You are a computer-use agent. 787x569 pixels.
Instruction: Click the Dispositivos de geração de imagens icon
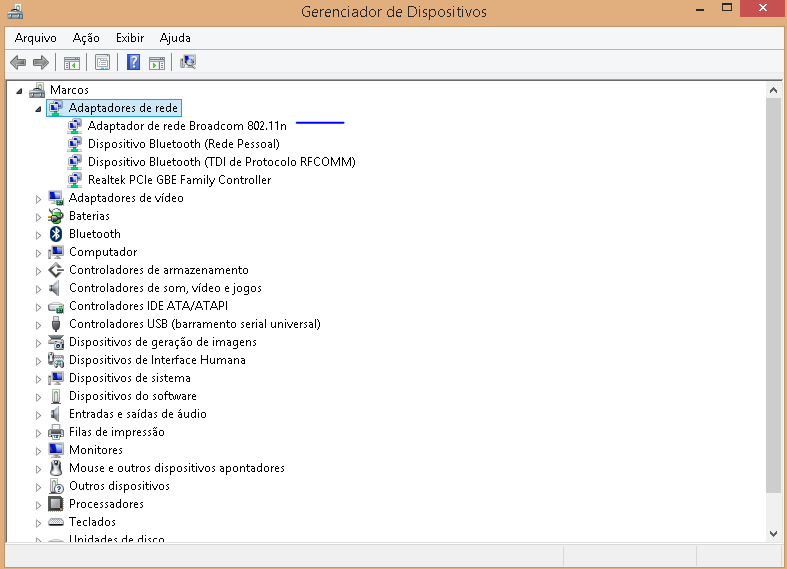point(56,342)
